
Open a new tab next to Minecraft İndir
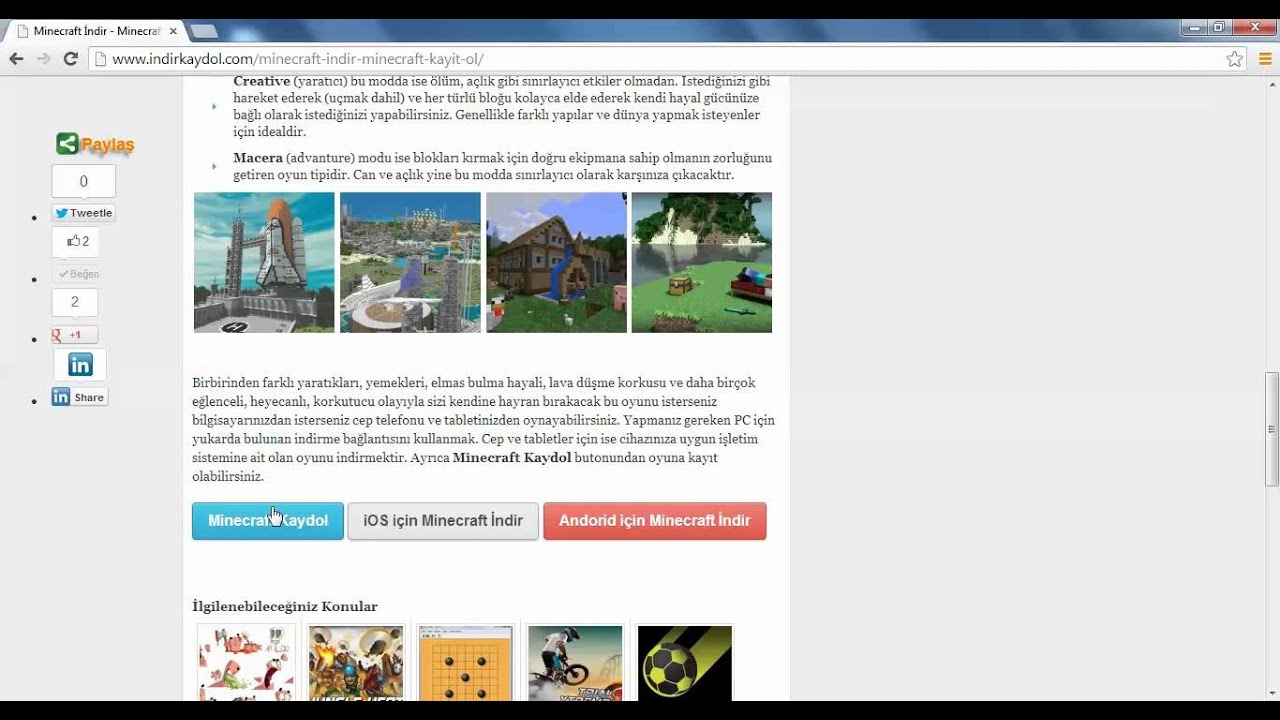pos(204,31)
